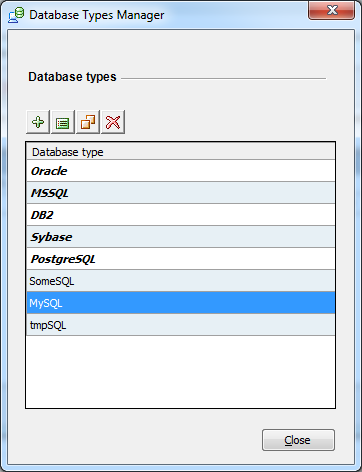
Task: Click the Database type column header
Action: pyautogui.click(x=181, y=152)
